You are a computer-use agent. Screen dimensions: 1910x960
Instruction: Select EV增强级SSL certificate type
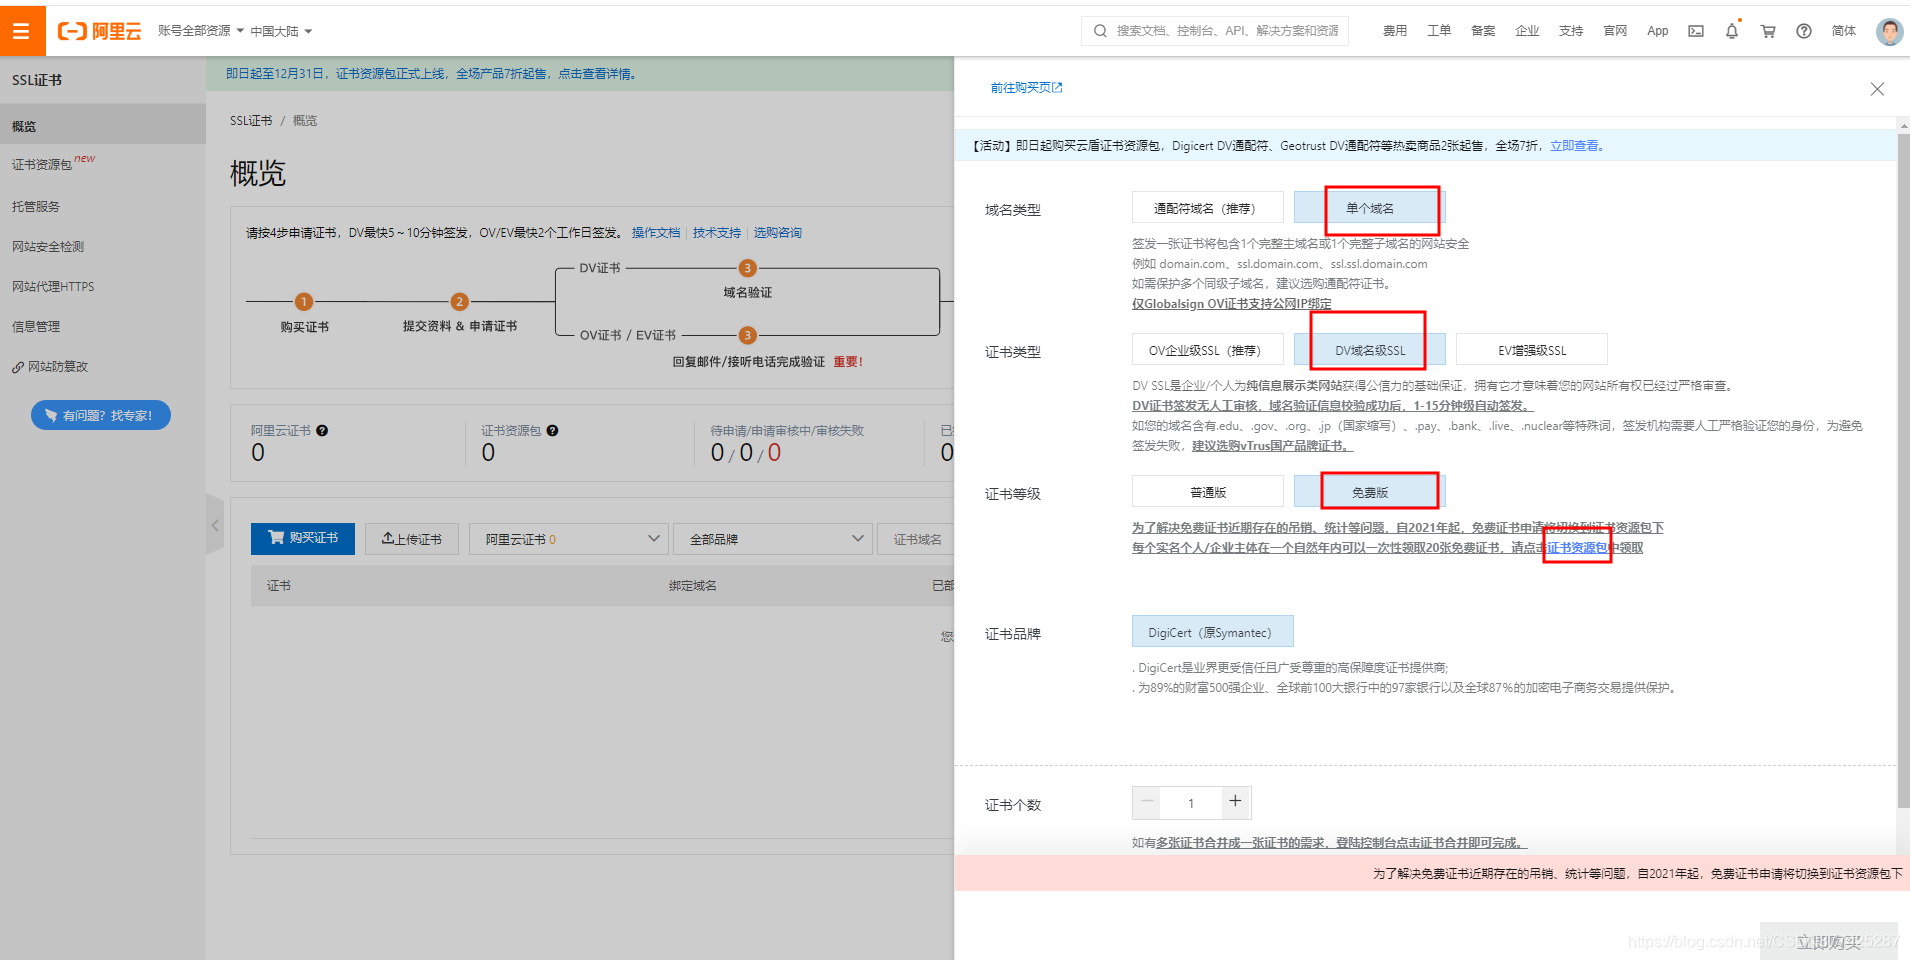1531,350
